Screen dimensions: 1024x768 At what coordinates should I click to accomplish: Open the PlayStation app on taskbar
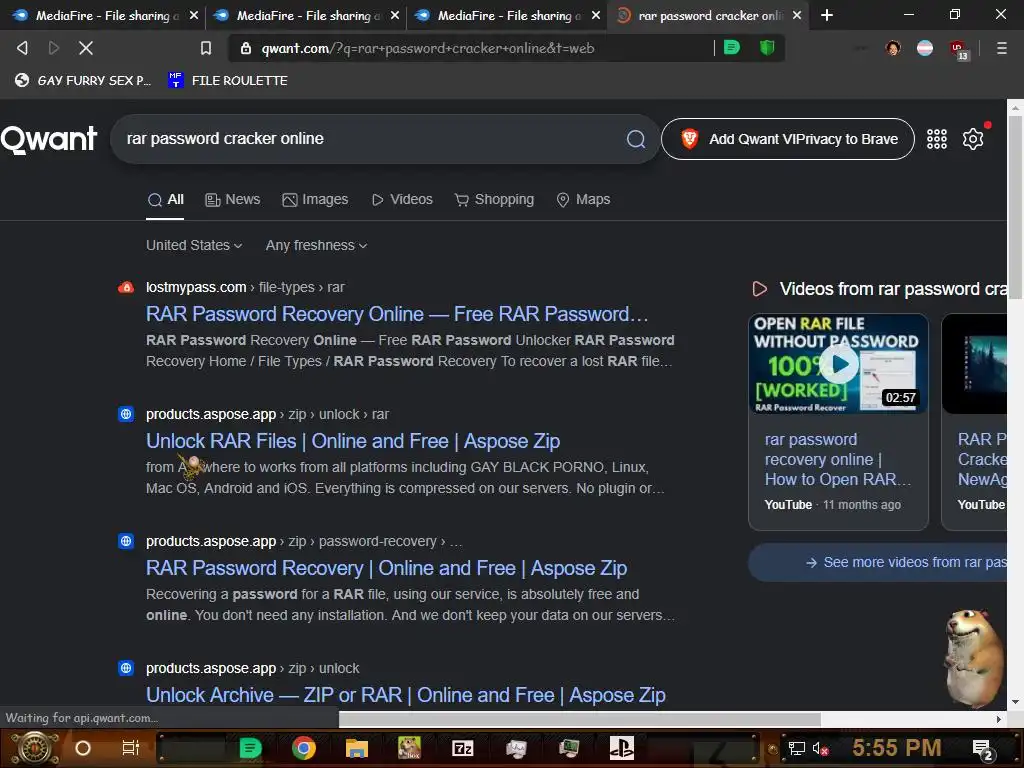pos(621,748)
